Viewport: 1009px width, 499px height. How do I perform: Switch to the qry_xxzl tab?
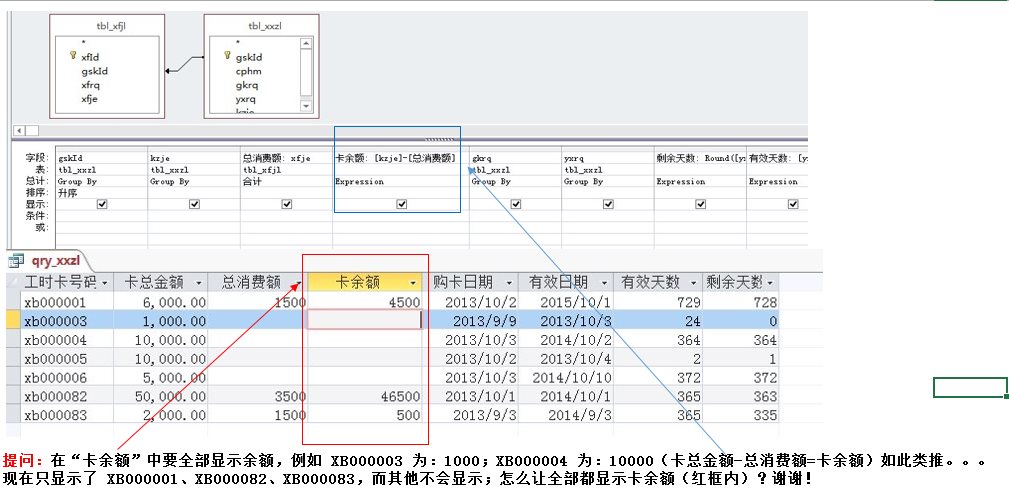tap(54, 260)
